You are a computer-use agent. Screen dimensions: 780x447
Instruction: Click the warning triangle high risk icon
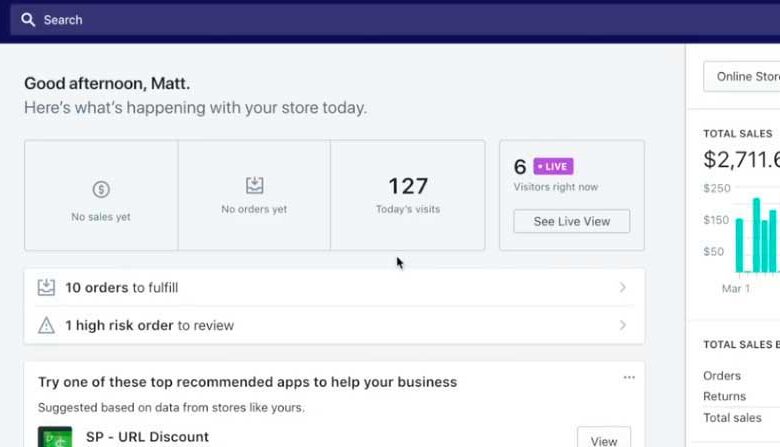pyautogui.click(x=46, y=325)
